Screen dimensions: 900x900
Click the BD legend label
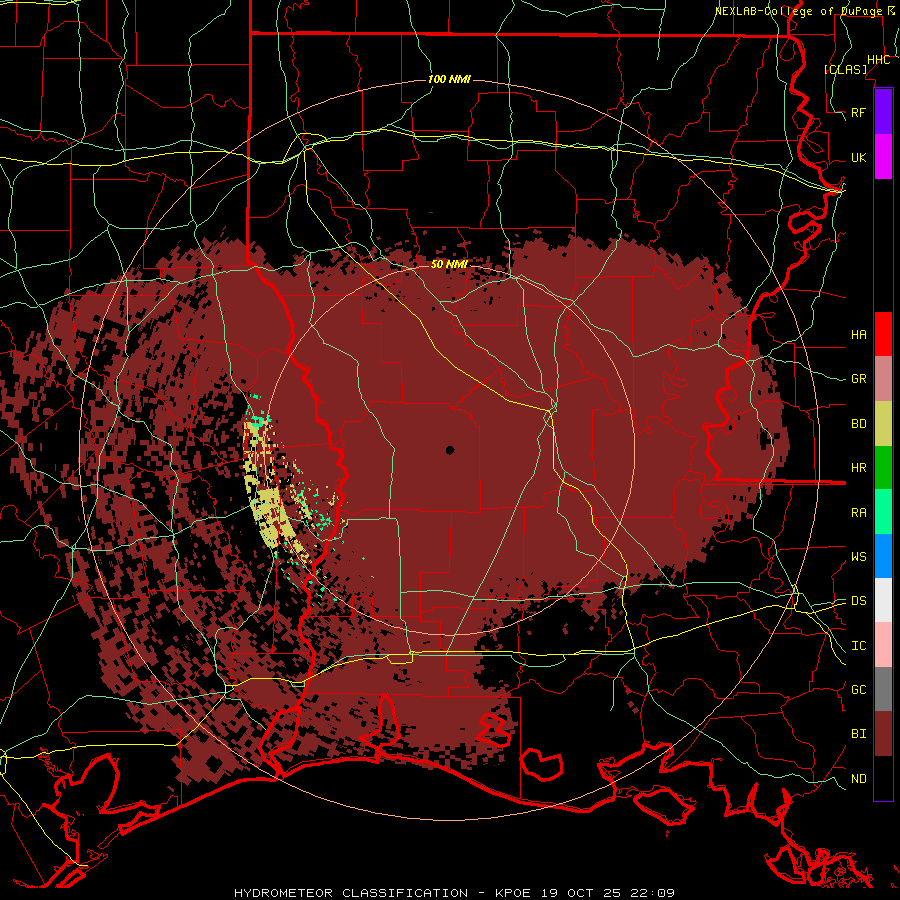pos(858,424)
